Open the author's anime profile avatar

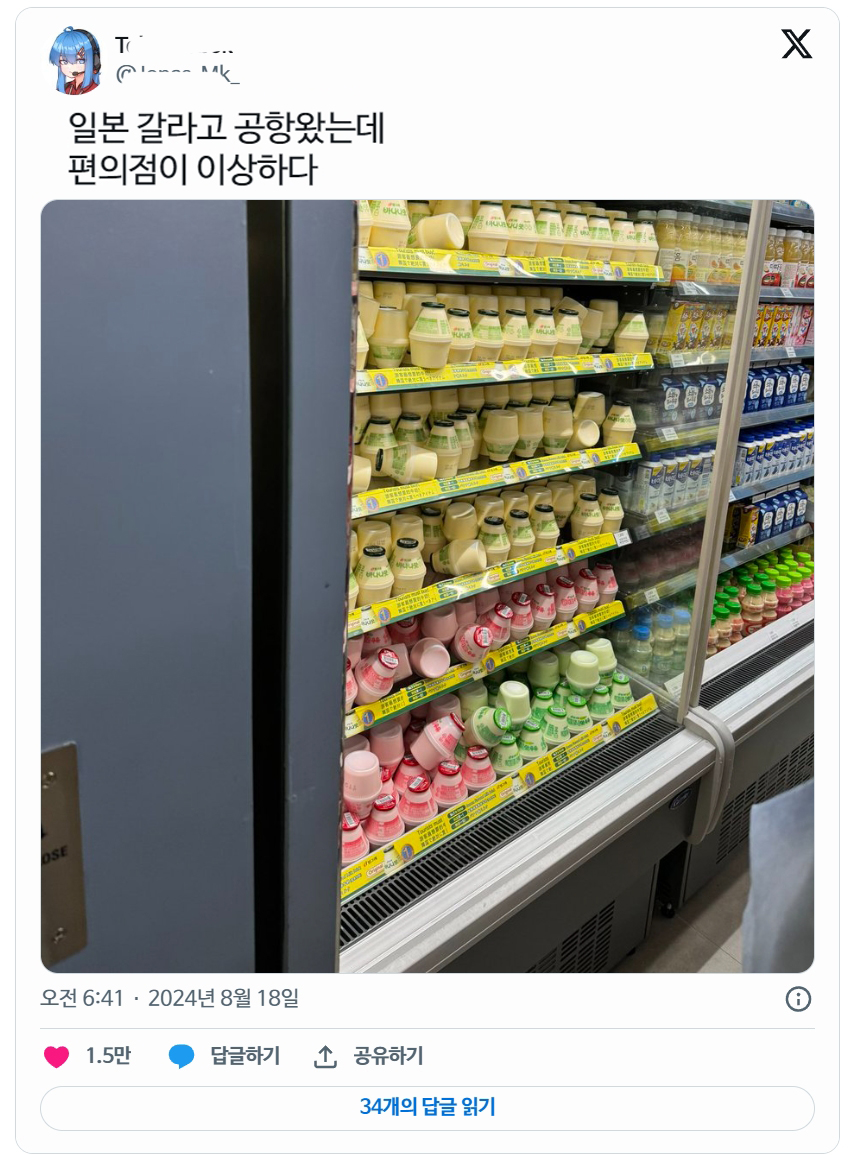[75, 60]
